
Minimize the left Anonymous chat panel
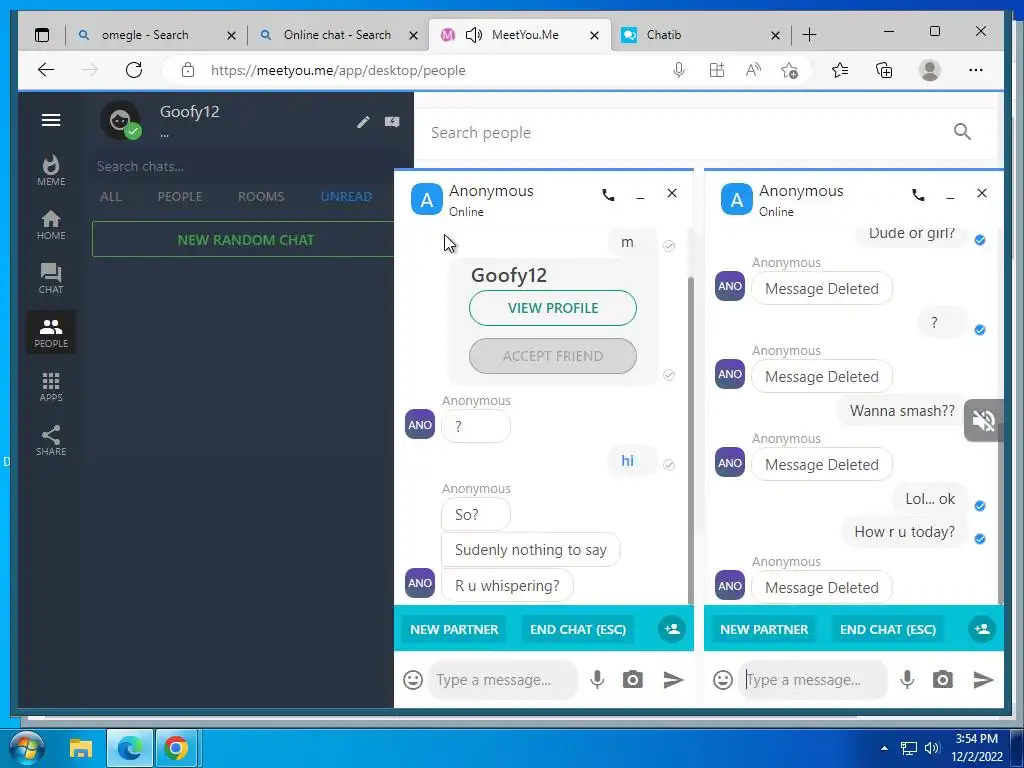point(640,195)
